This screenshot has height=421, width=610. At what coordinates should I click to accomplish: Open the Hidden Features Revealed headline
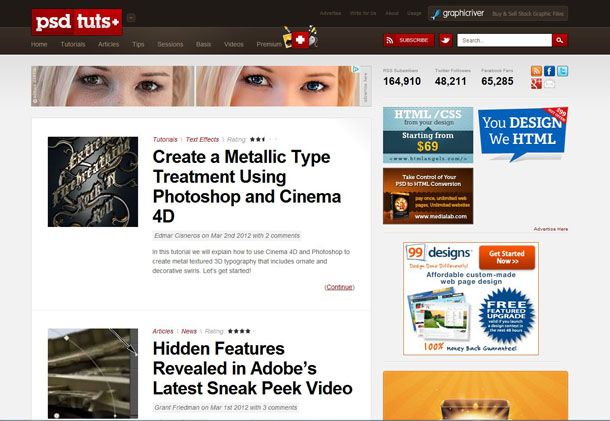click(x=253, y=368)
